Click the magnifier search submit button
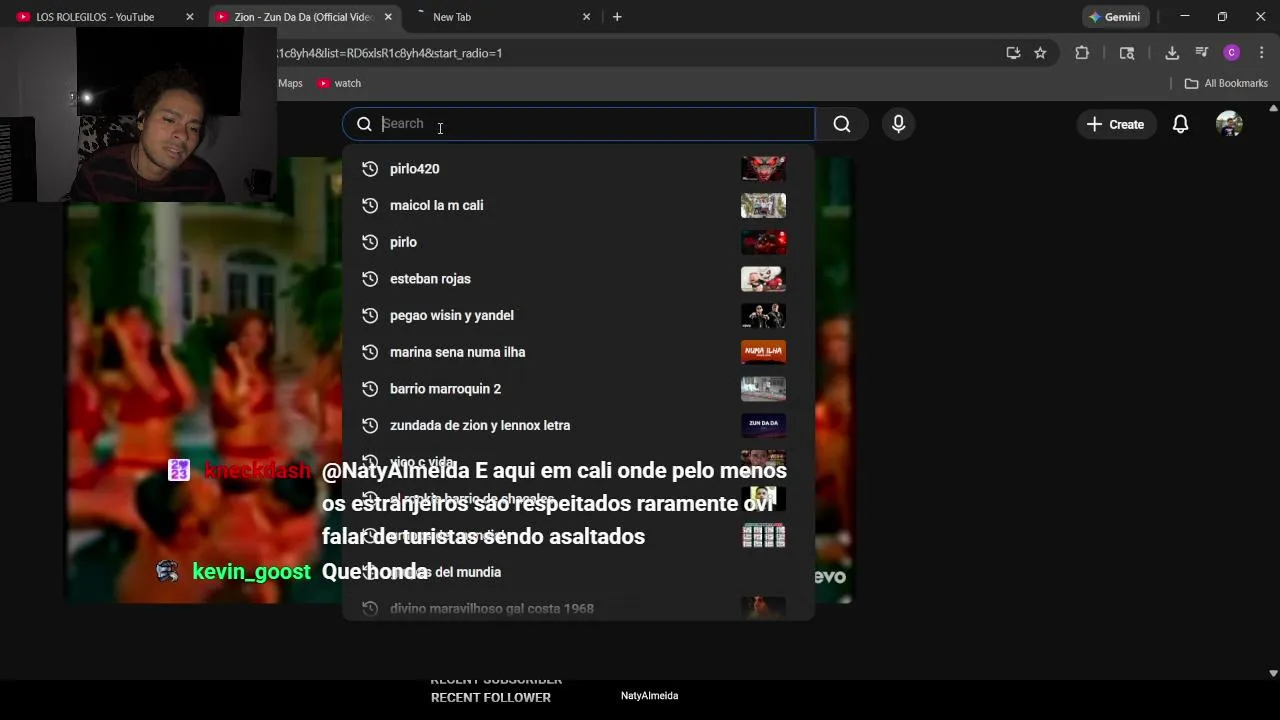1280x720 pixels. (x=842, y=124)
